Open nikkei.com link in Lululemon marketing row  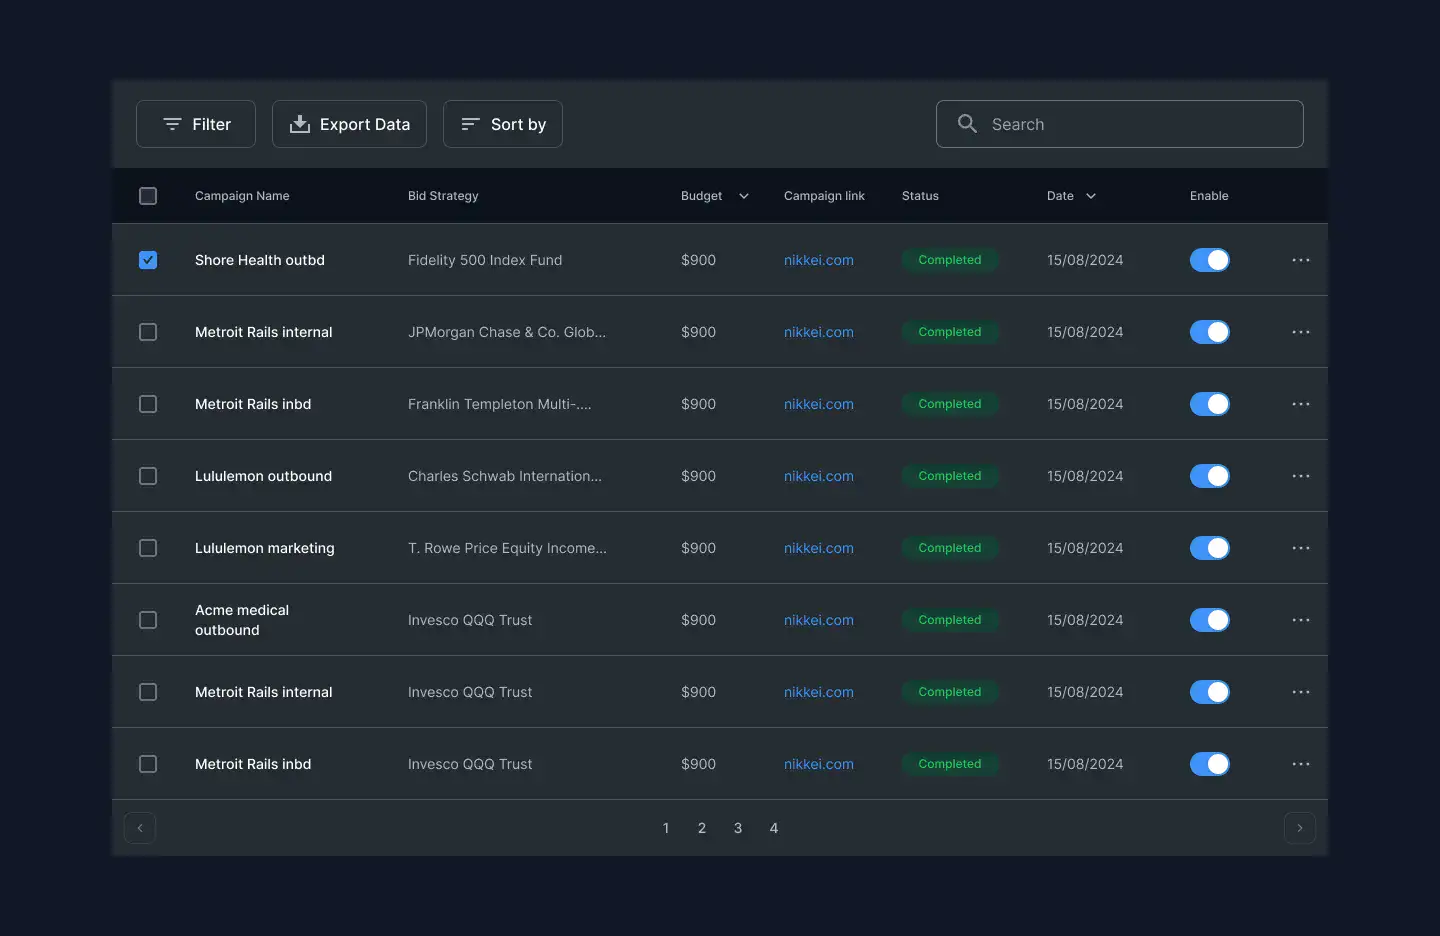point(819,548)
